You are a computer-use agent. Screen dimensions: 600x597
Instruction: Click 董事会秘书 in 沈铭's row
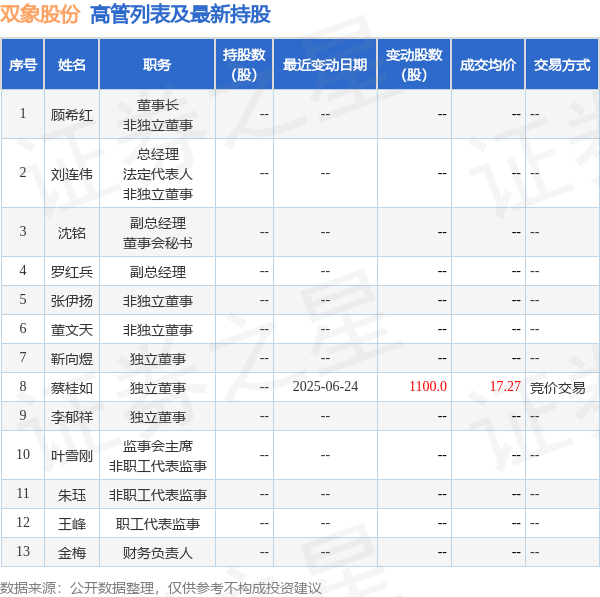(x=158, y=243)
